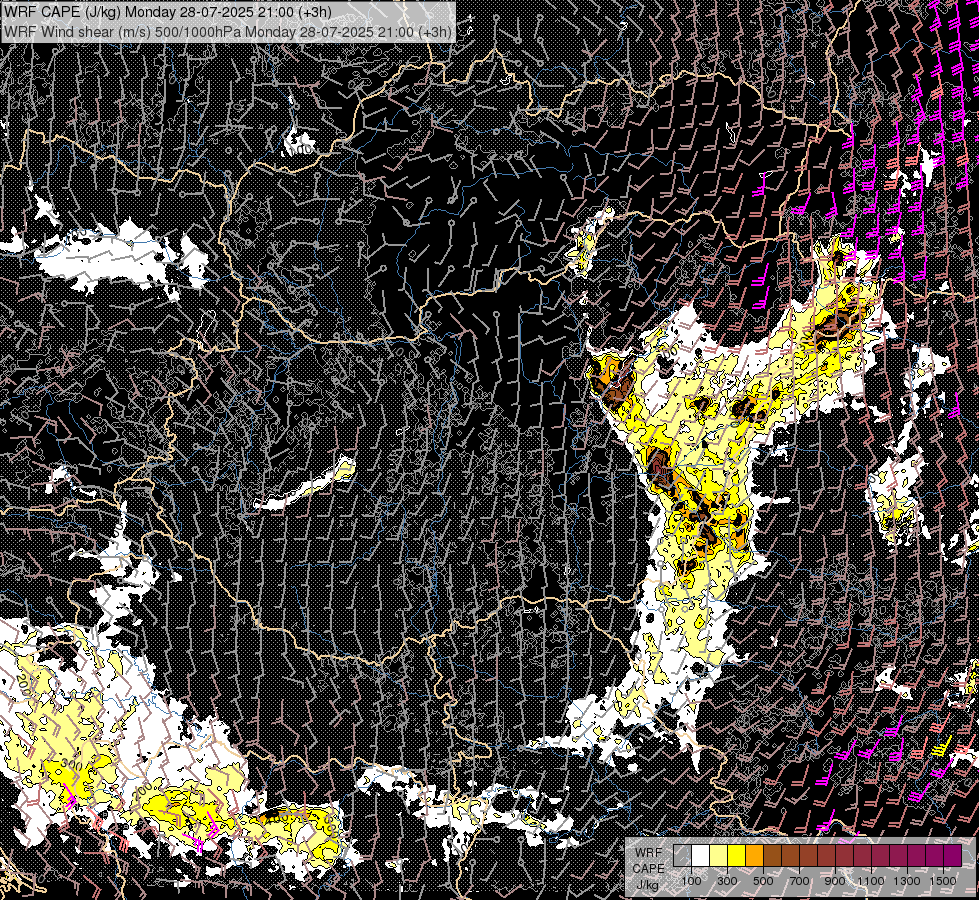Screen dimensions: 979x900
Task: Click the legend label CAPE
Action: pyautogui.click(x=648, y=869)
